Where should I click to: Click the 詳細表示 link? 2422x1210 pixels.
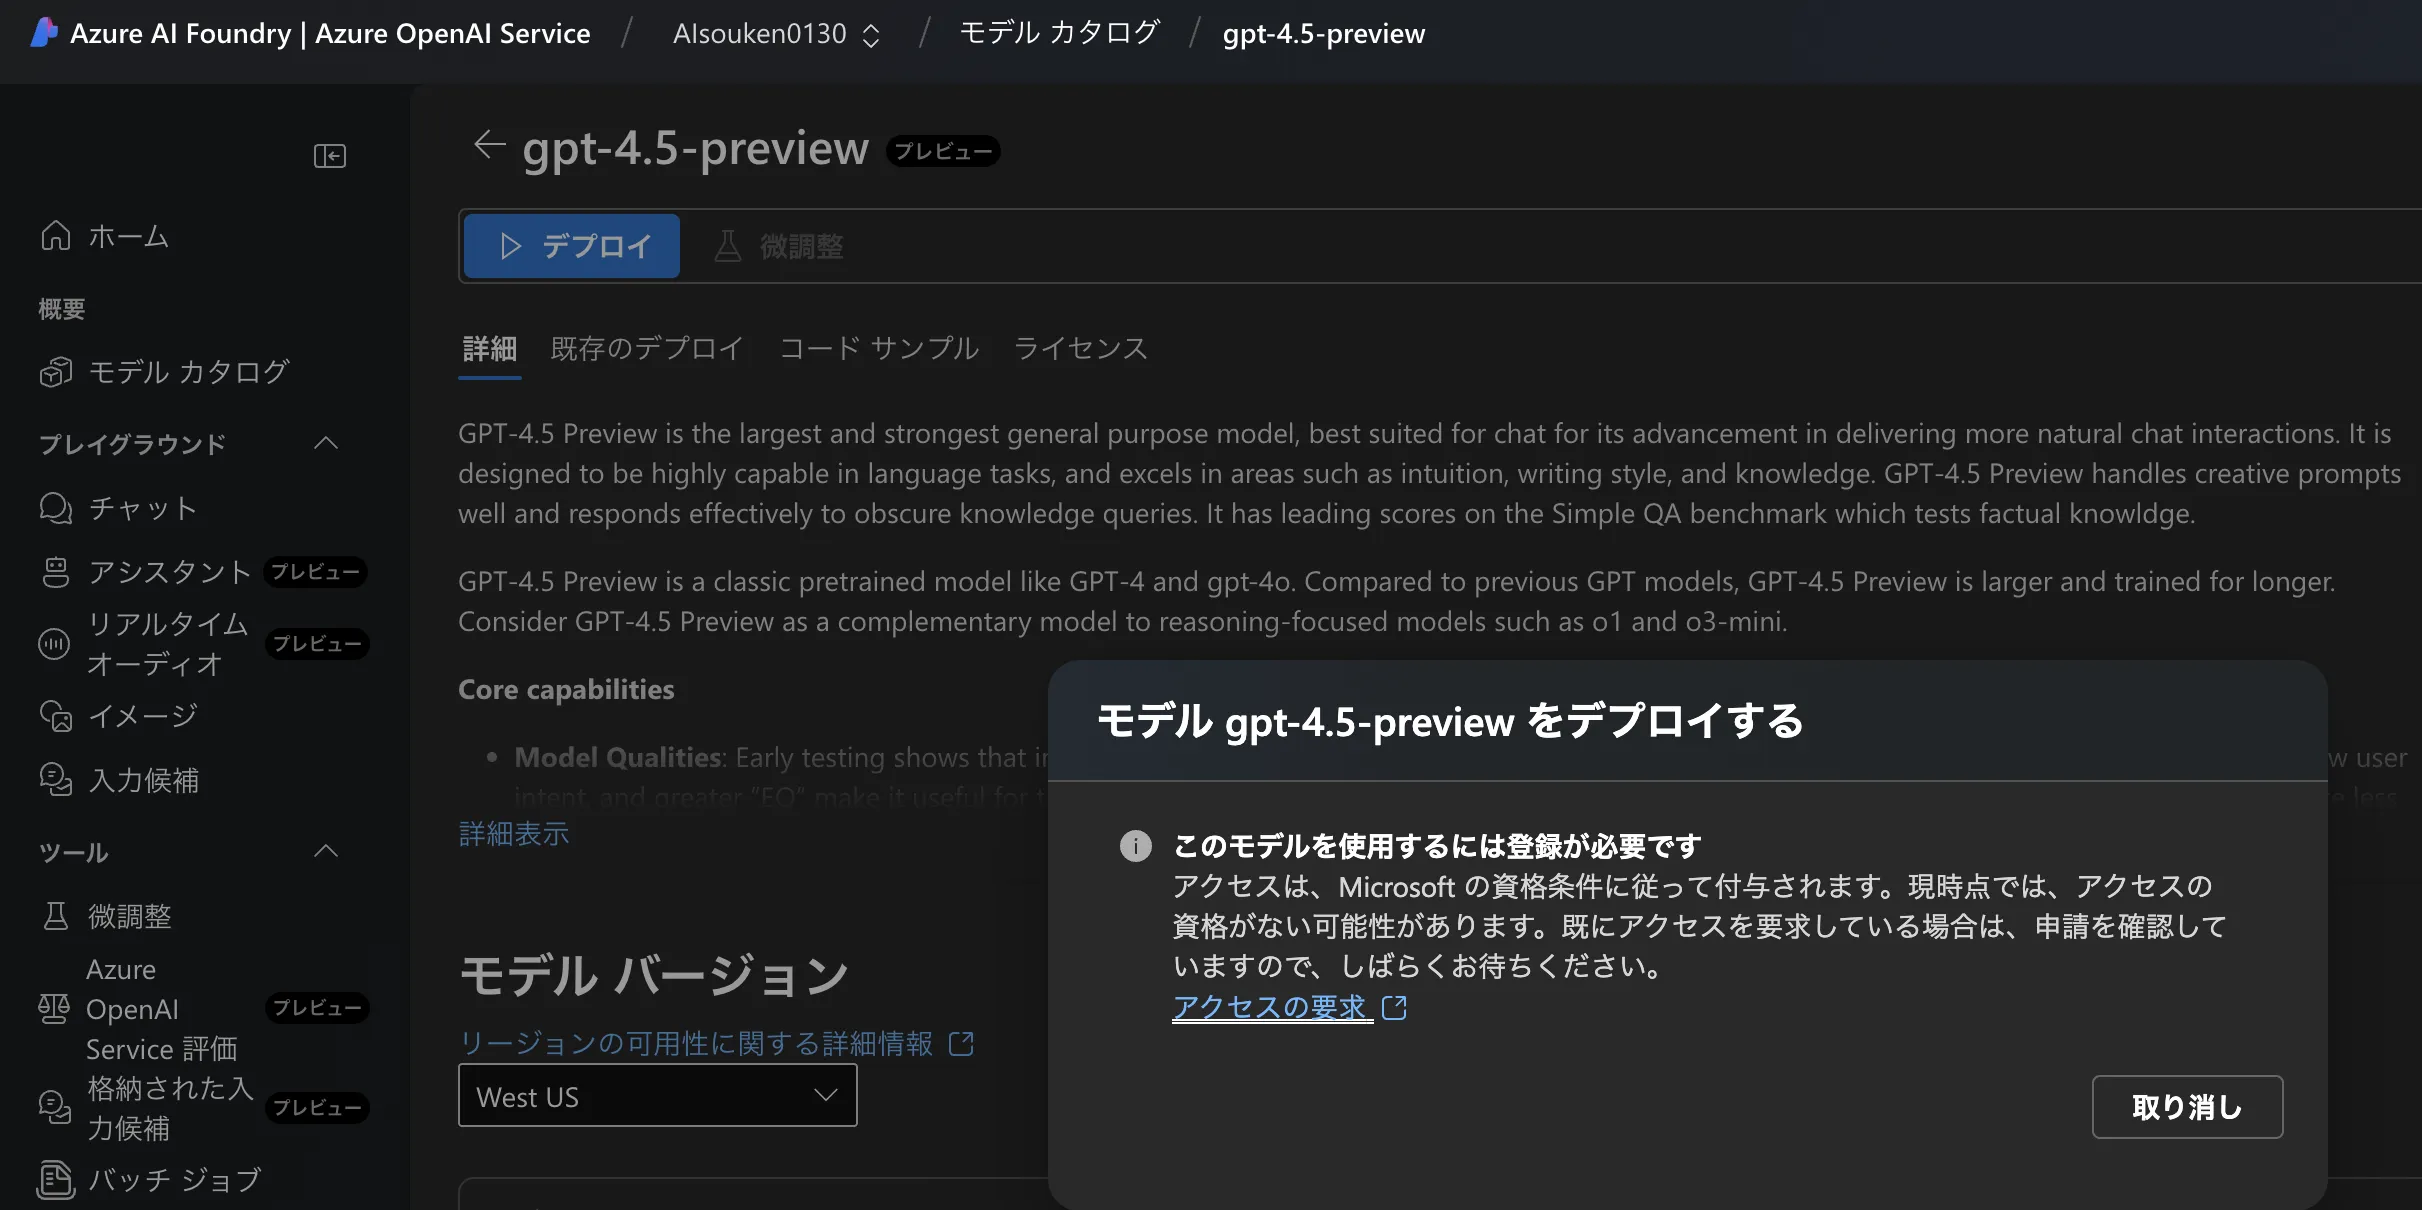[x=514, y=833]
